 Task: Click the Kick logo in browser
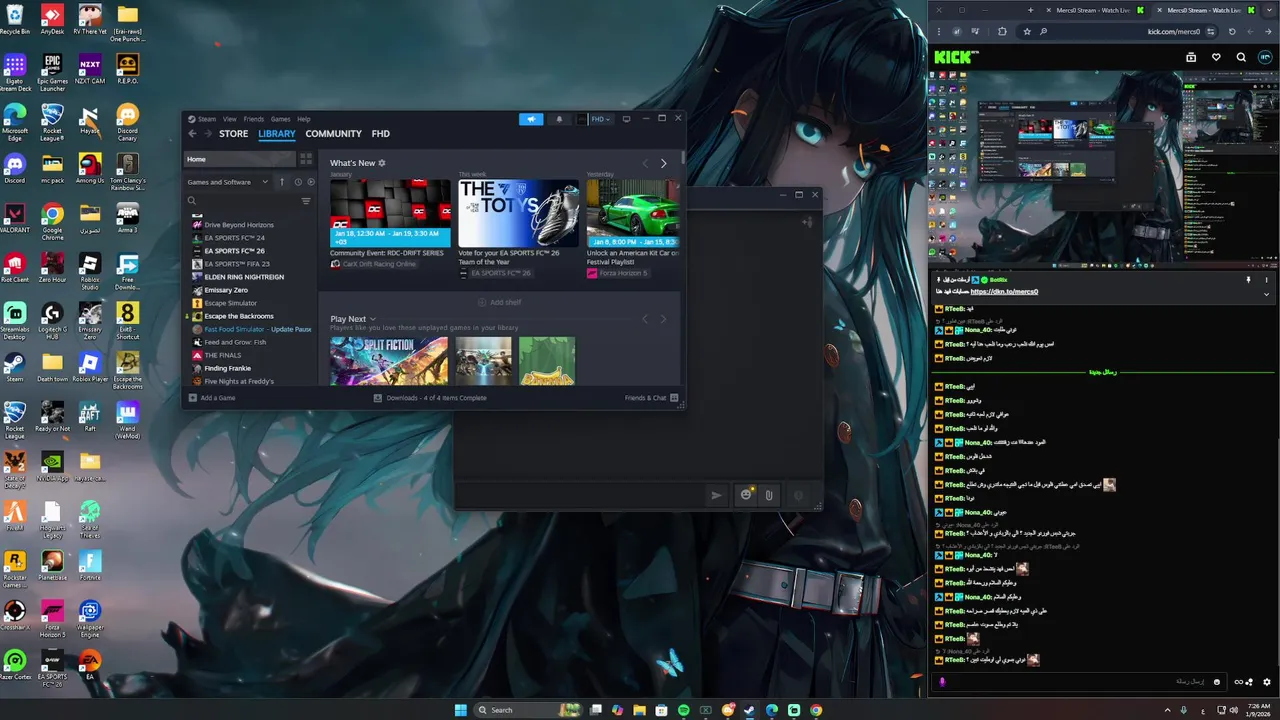point(955,57)
